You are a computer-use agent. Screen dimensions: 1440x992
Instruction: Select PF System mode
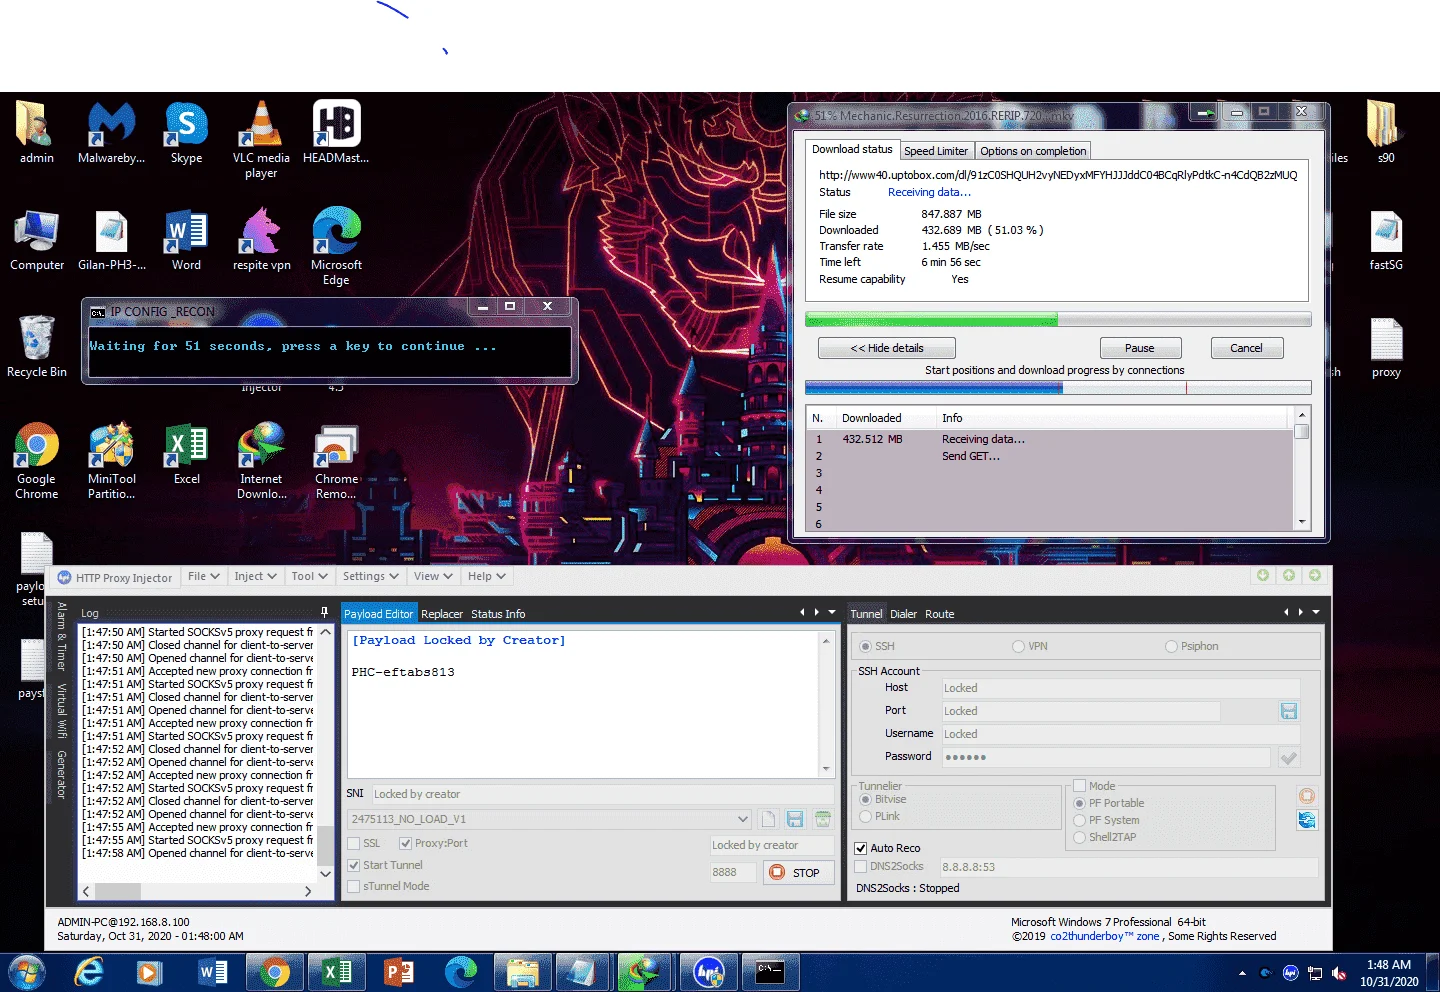pos(1079,821)
